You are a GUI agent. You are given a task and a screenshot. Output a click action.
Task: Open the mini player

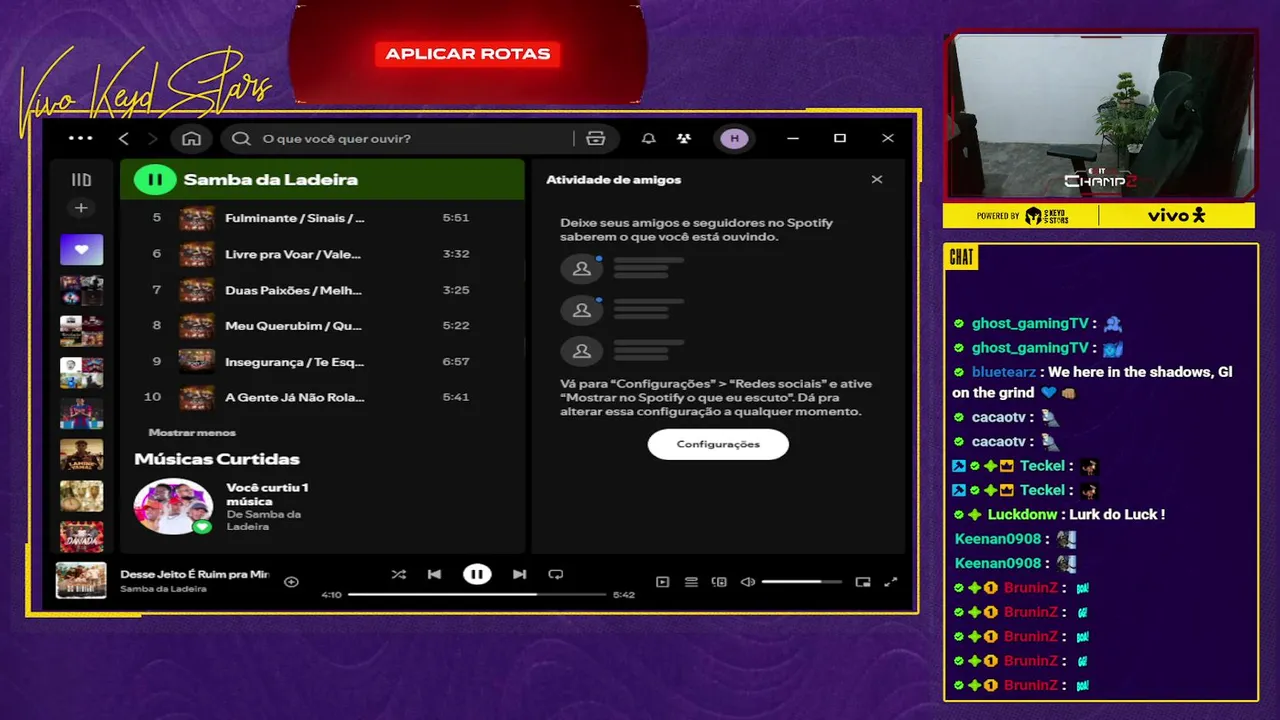(862, 582)
